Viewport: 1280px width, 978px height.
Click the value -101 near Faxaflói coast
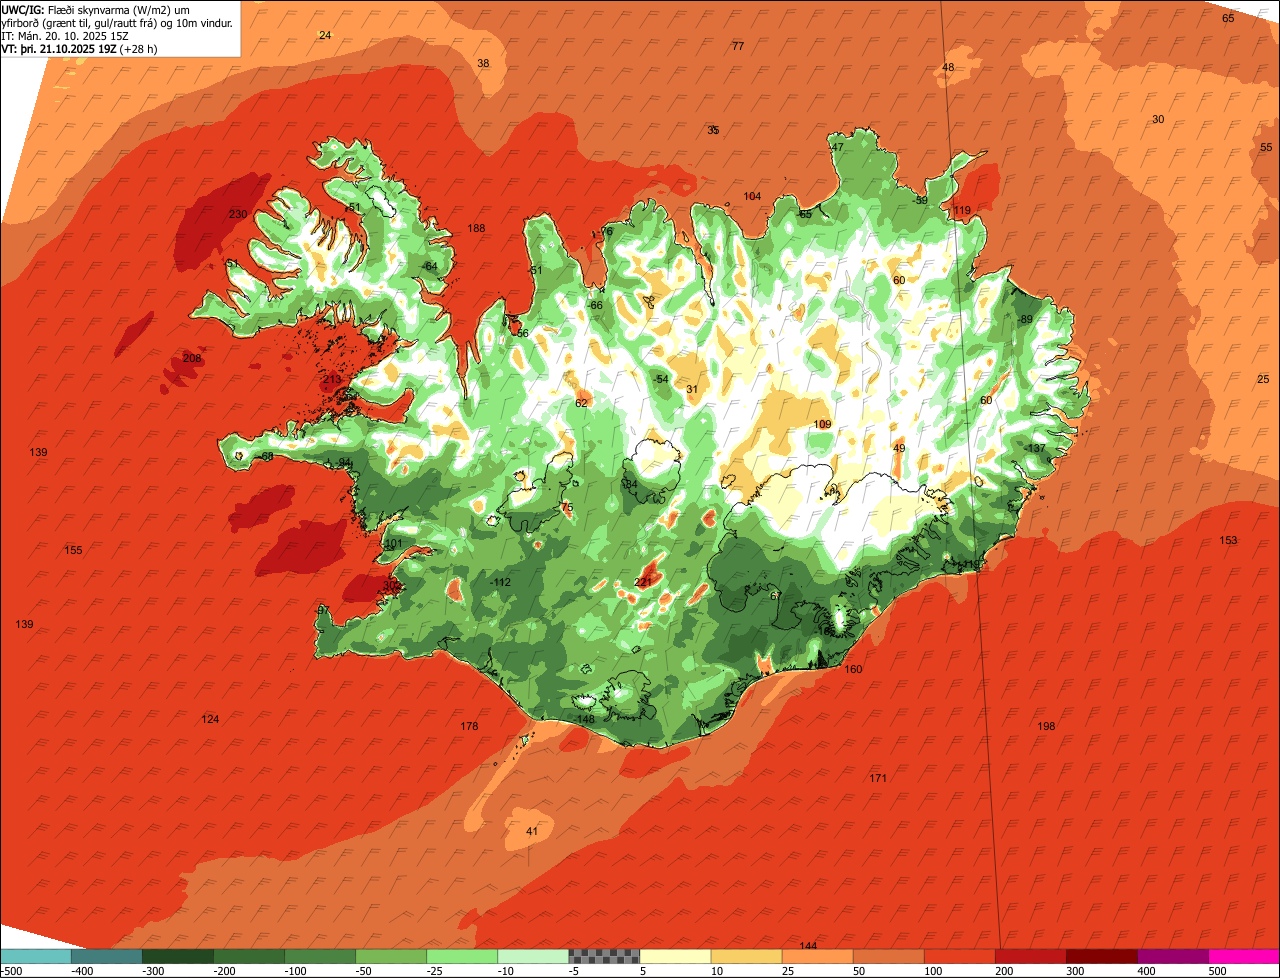point(391,544)
